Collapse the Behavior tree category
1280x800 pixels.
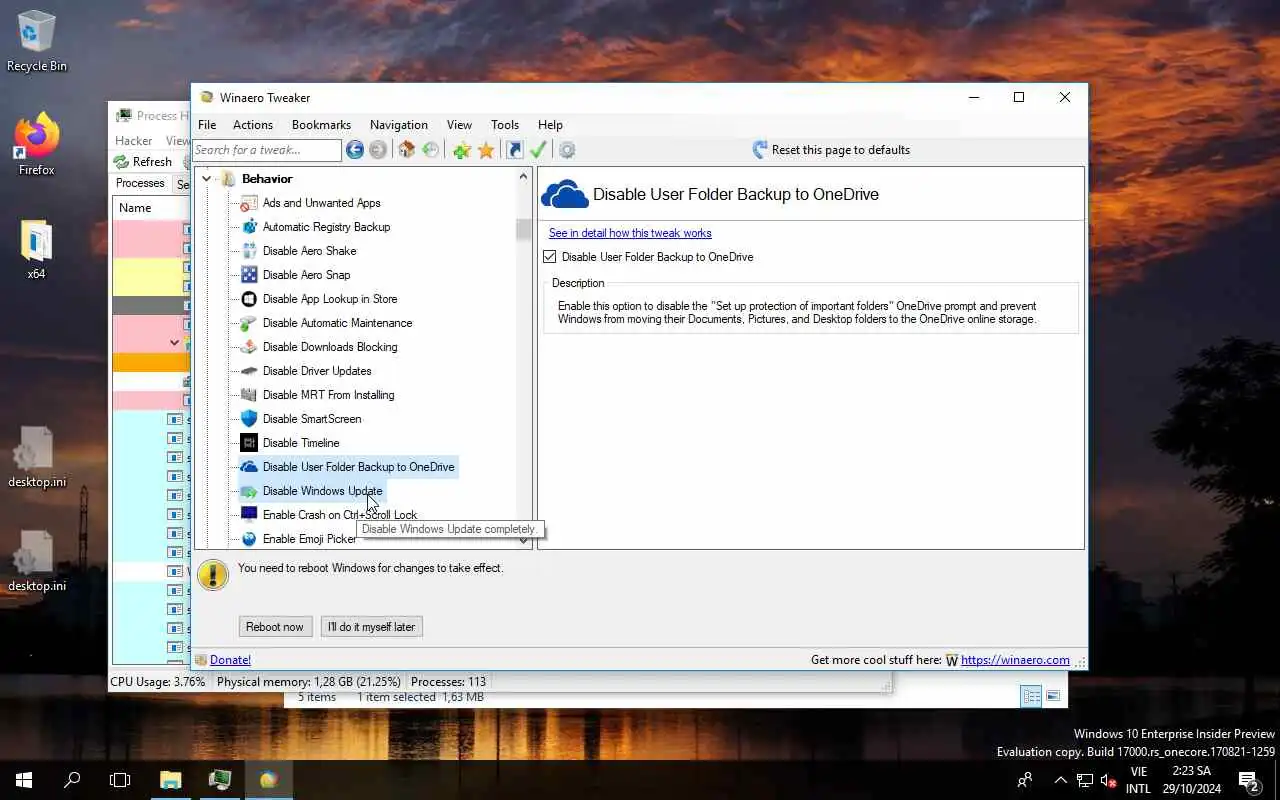pos(207,179)
